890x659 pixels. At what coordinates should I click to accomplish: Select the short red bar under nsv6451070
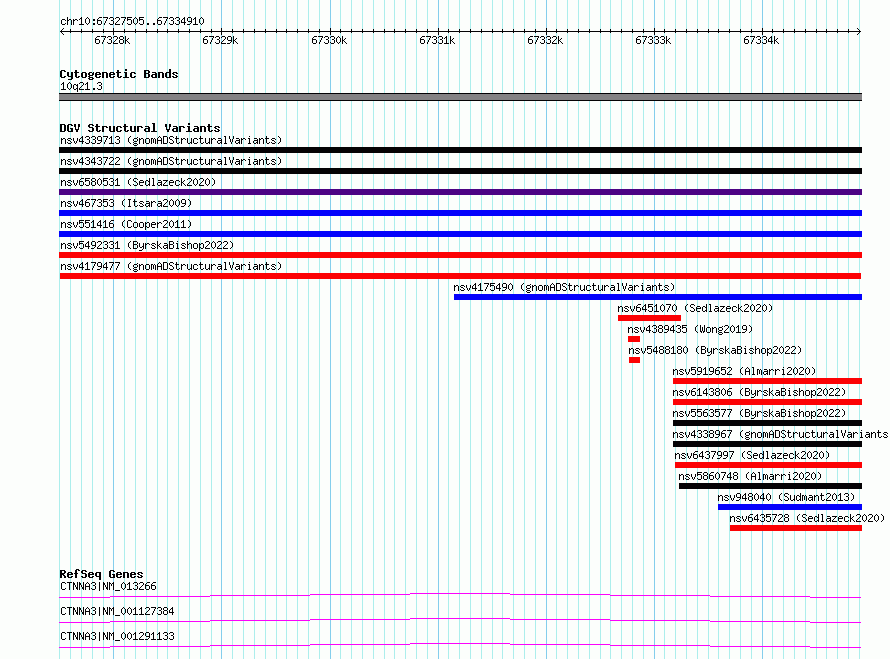[649, 318]
